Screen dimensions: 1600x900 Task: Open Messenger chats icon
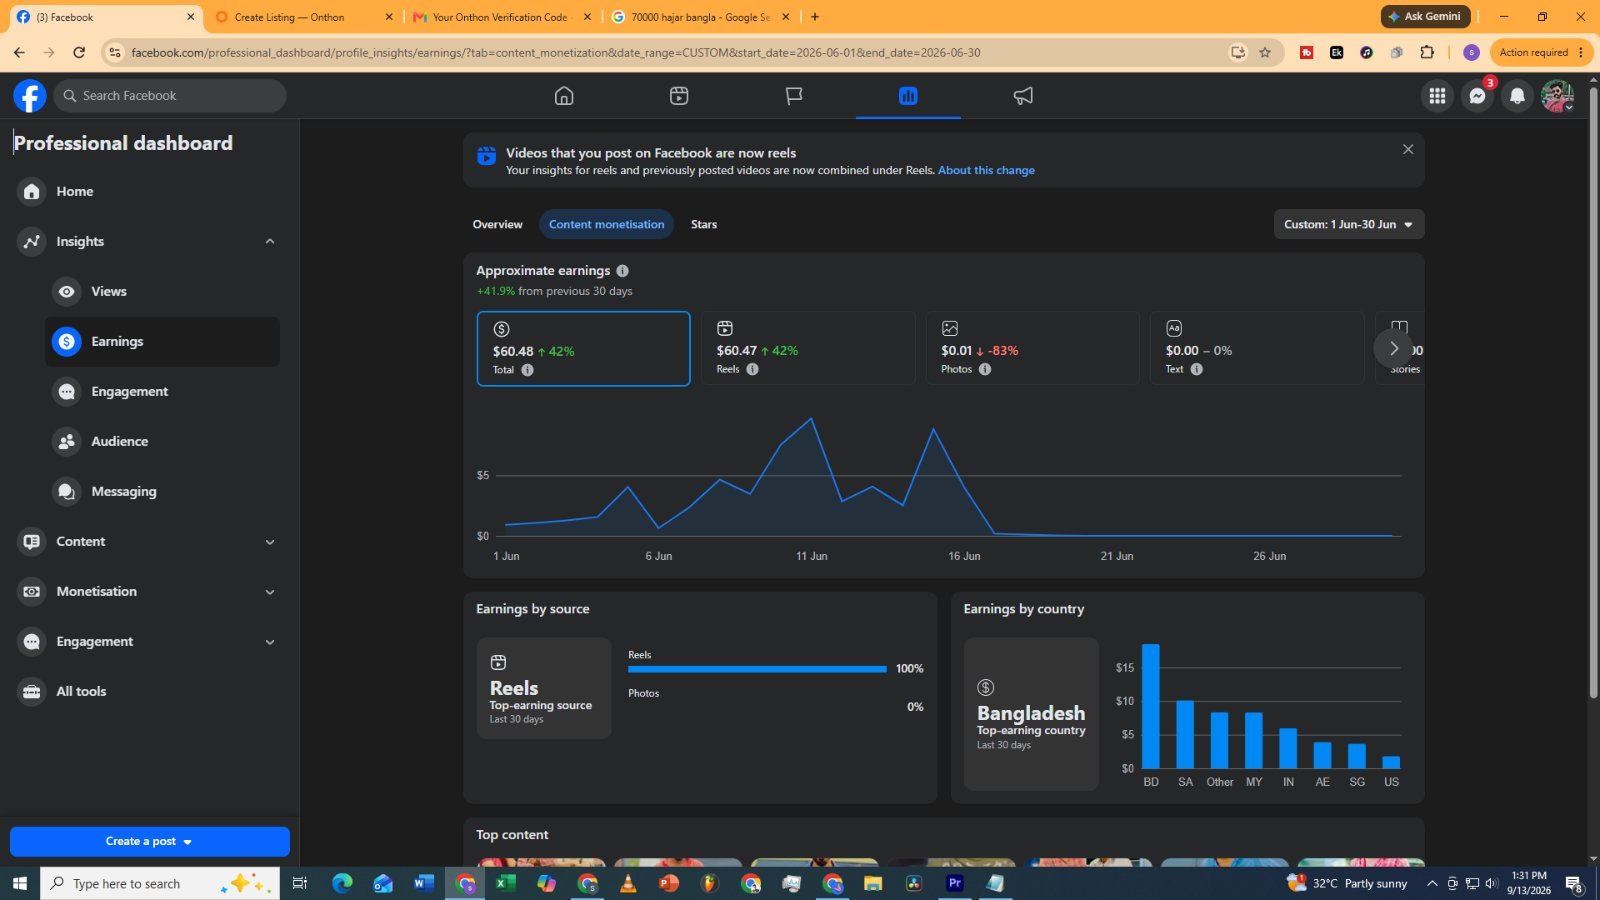click(1477, 96)
